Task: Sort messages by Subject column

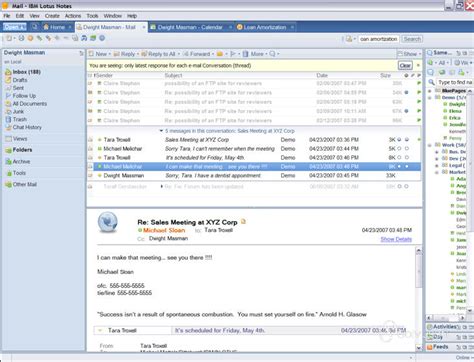Action: (x=173, y=76)
